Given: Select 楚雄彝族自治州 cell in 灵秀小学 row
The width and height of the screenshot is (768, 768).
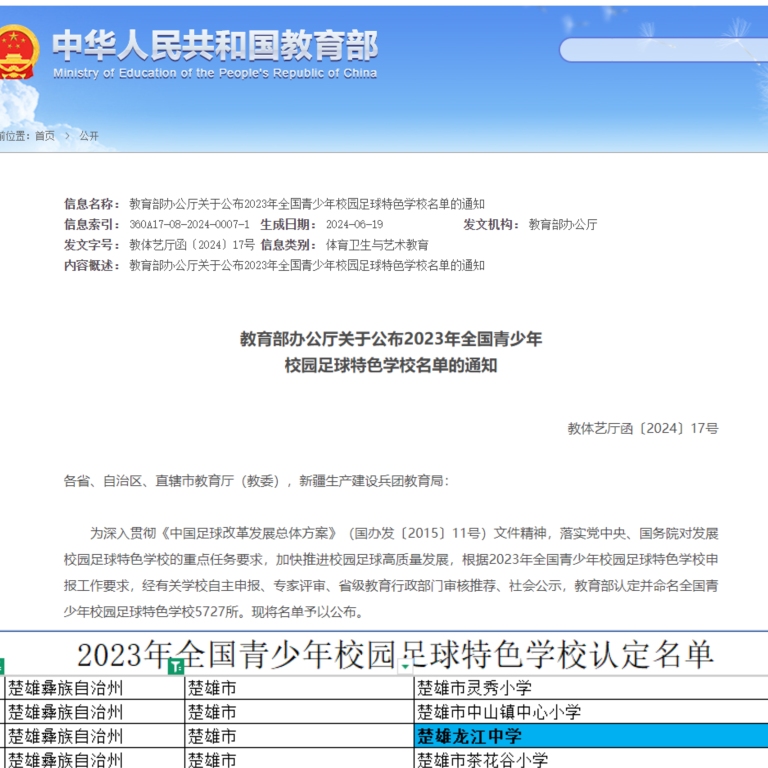Looking at the screenshot, I should 95,688.
